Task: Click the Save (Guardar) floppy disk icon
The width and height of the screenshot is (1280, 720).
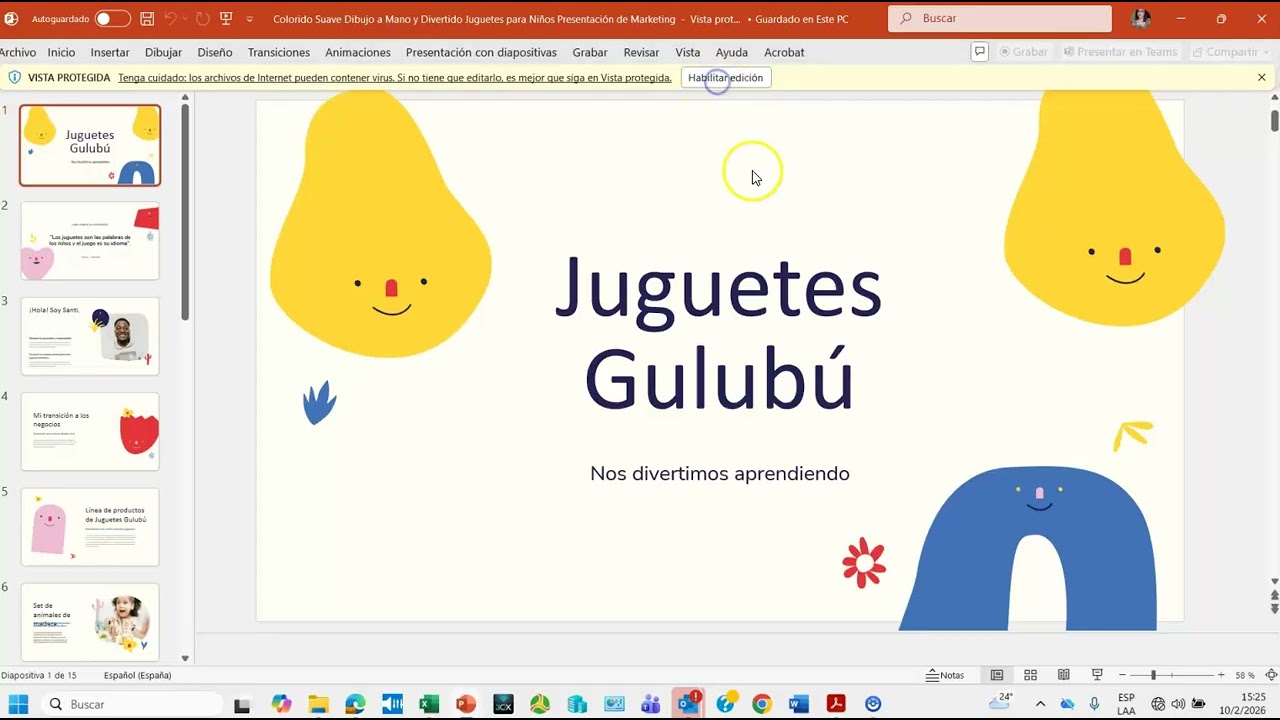Action: pyautogui.click(x=147, y=19)
